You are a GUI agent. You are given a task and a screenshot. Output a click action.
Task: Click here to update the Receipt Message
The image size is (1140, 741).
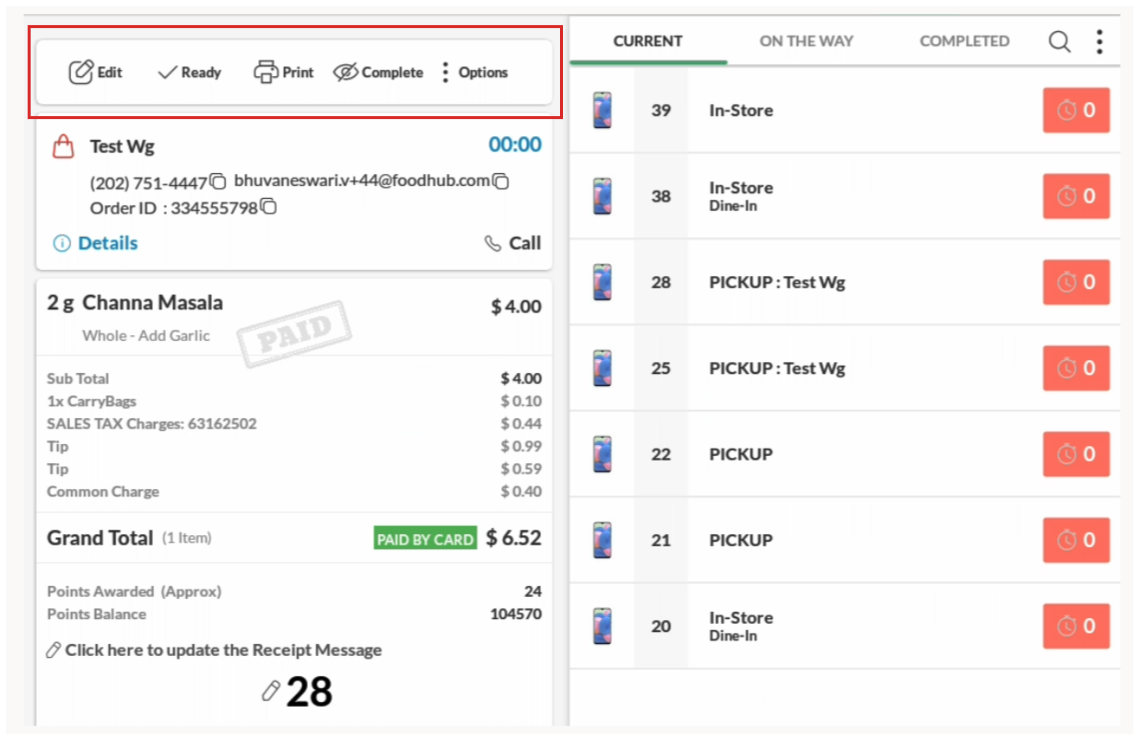tap(214, 650)
